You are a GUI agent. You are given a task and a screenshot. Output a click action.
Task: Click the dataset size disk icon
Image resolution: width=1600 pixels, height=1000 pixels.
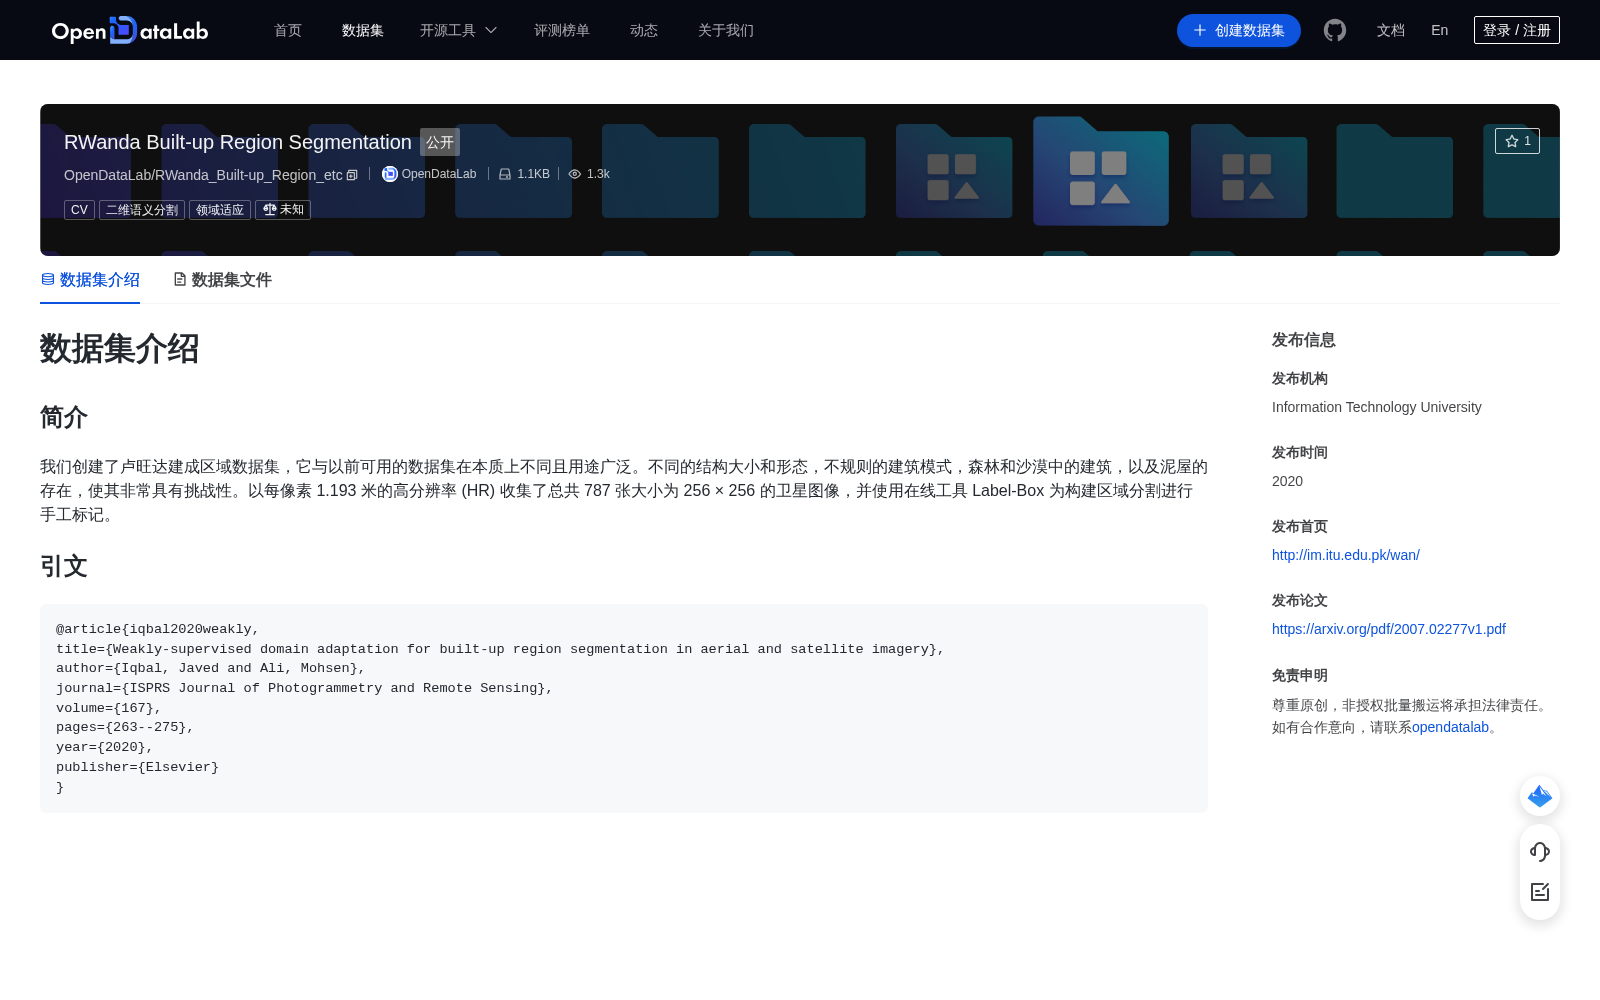pyautogui.click(x=505, y=174)
